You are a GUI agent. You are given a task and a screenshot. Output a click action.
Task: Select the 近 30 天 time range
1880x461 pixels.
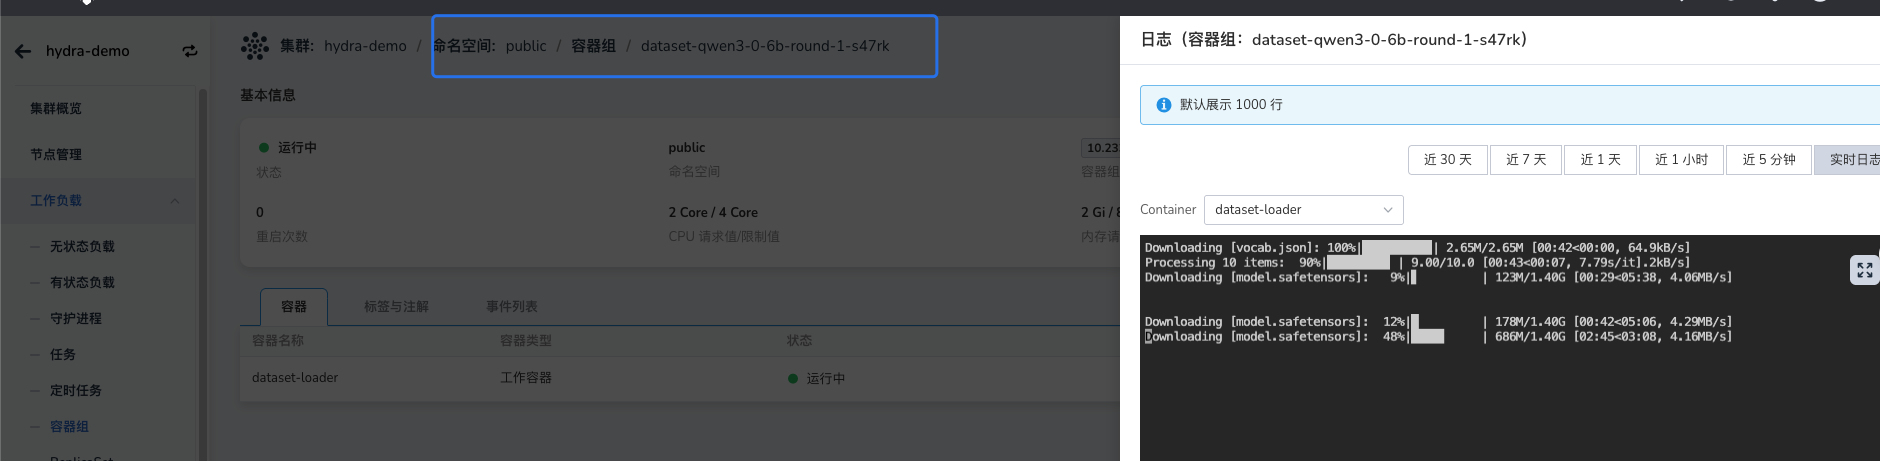click(1447, 160)
